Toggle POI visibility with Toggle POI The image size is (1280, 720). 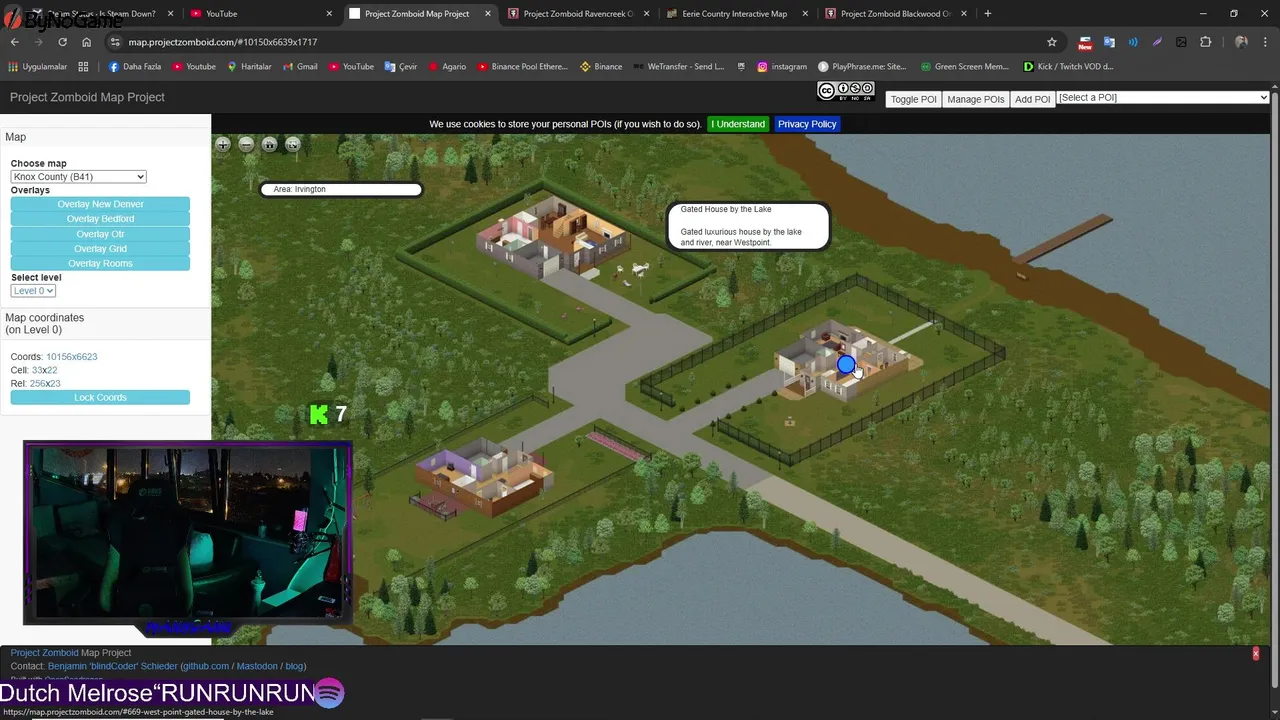tap(913, 99)
